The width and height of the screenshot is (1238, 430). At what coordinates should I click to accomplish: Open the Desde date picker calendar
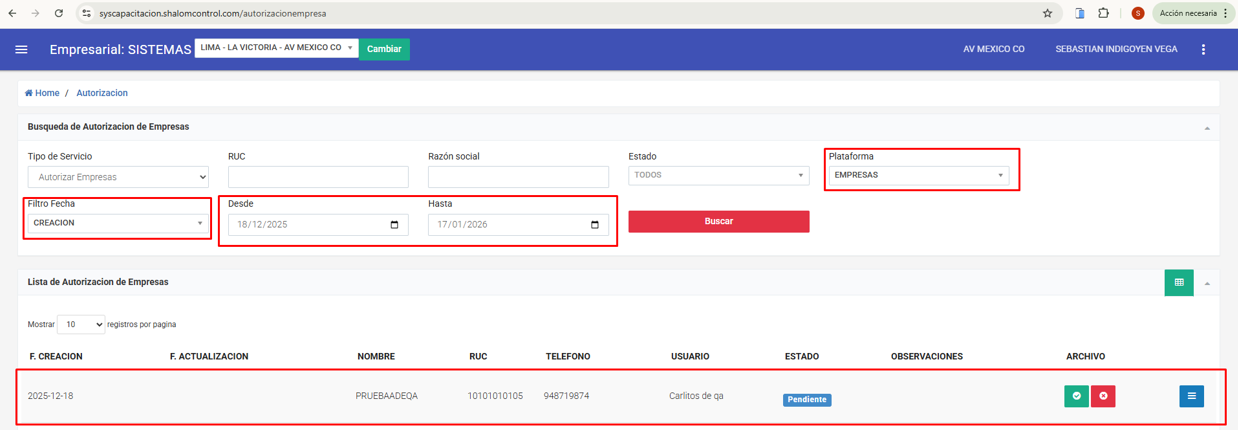[394, 225]
